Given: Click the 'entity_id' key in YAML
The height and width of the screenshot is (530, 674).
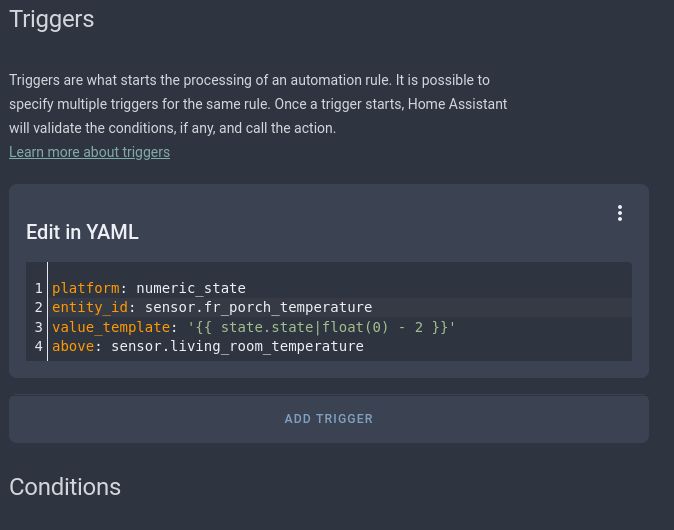Looking at the screenshot, I should click(x=90, y=307).
